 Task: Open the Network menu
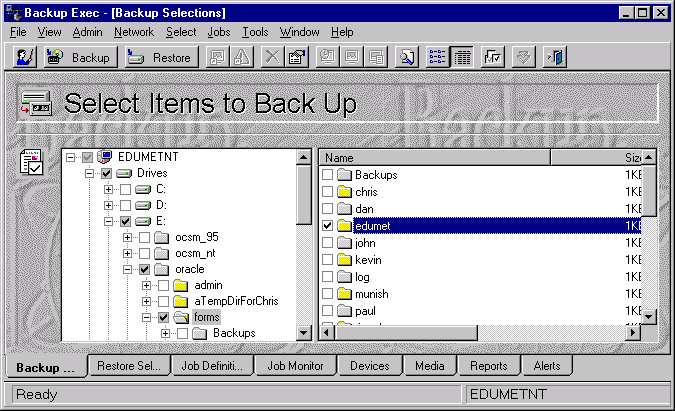tap(134, 32)
